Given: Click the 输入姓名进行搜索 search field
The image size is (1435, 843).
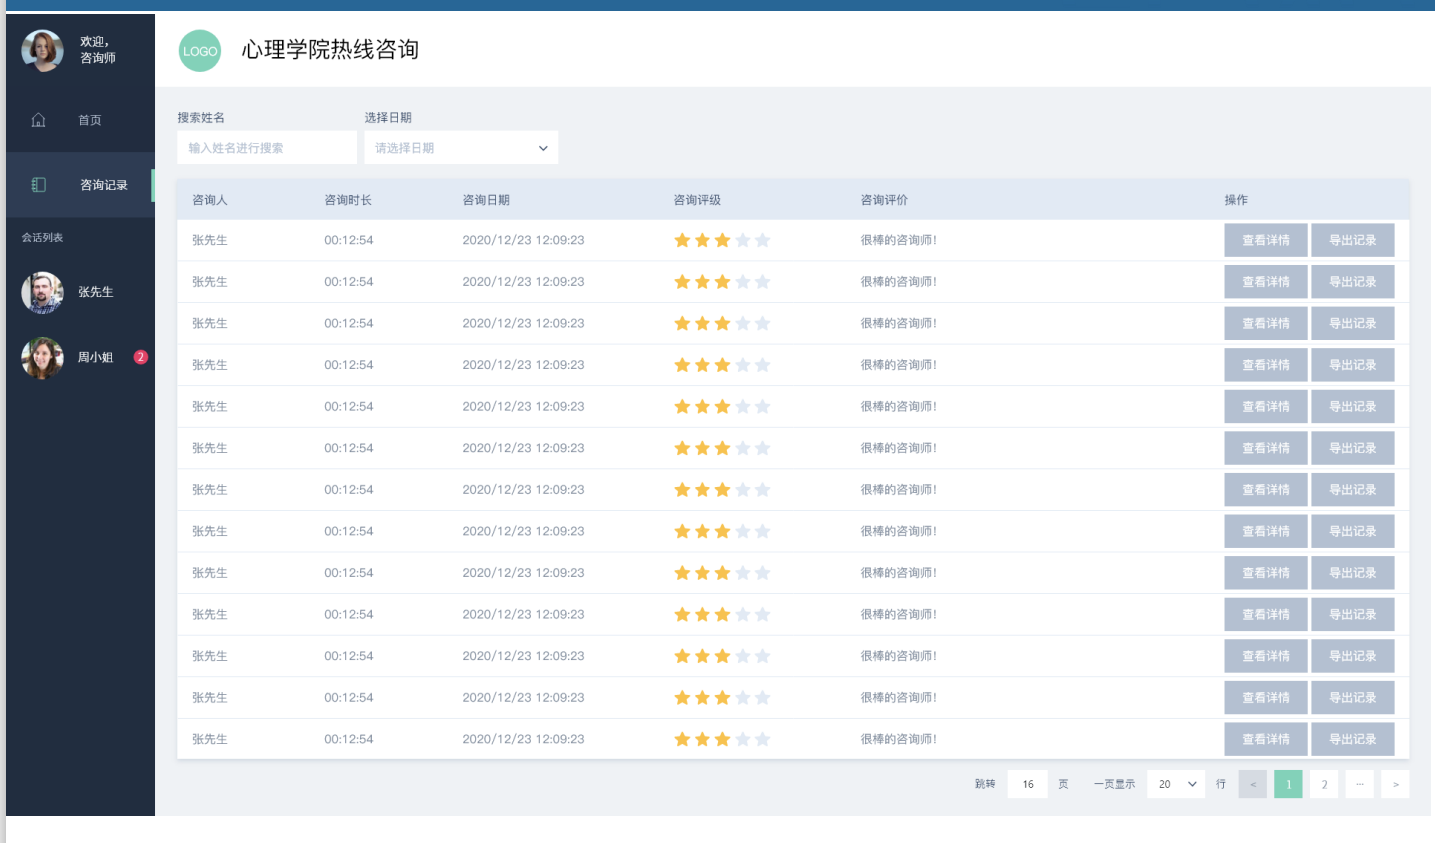Looking at the screenshot, I should pos(267,148).
